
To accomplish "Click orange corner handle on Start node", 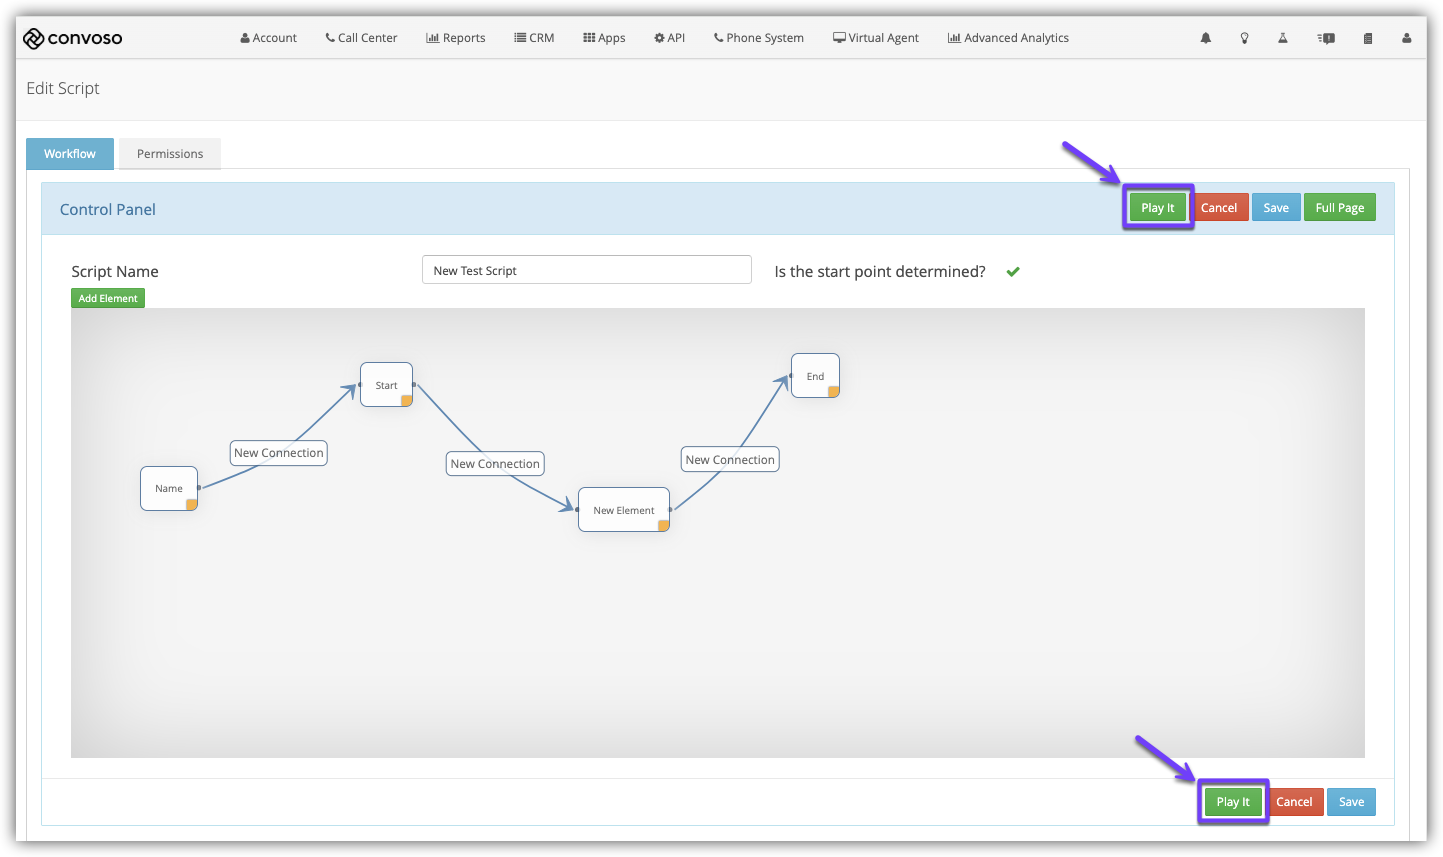I will pyautogui.click(x=407, y=400).
